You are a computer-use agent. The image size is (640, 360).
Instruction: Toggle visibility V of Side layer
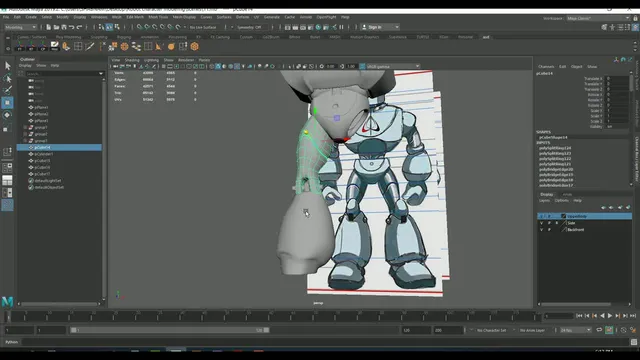tap(542, 223)
